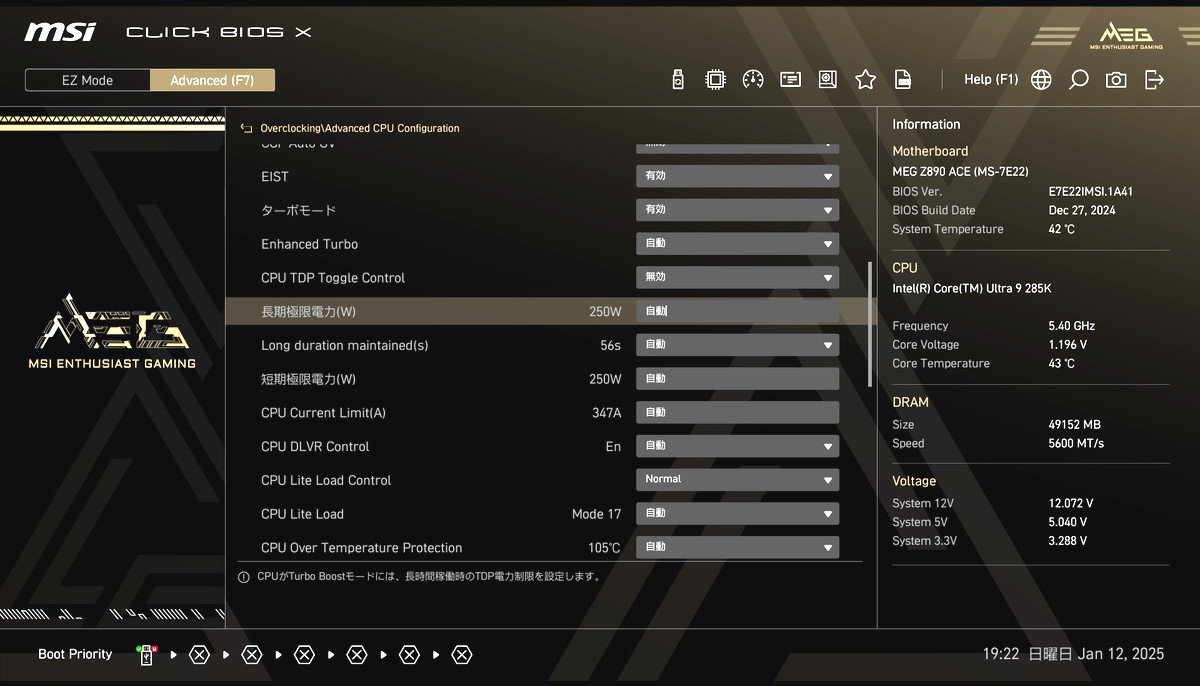This screenshot has height=686, width=1200.
Task: Select the Enhanced Turbo label
Action: click(309, 244)
